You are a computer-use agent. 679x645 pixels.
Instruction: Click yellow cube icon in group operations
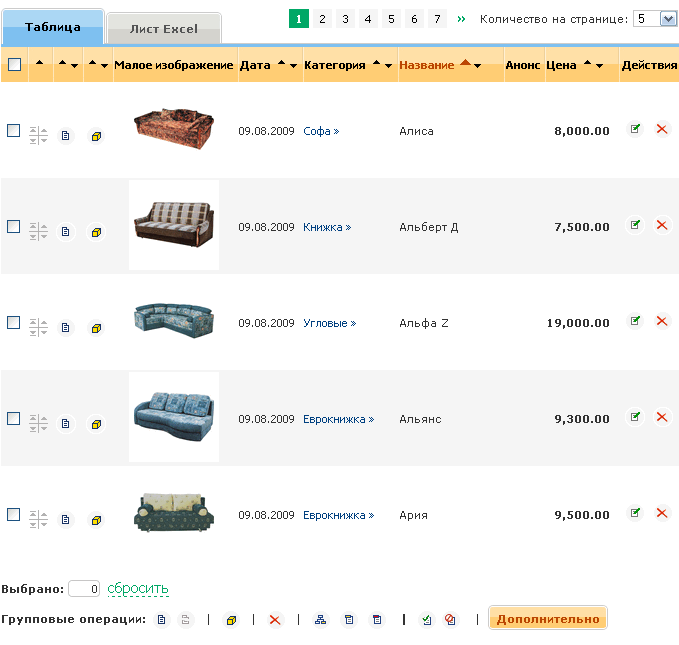[x=231, y=620]
